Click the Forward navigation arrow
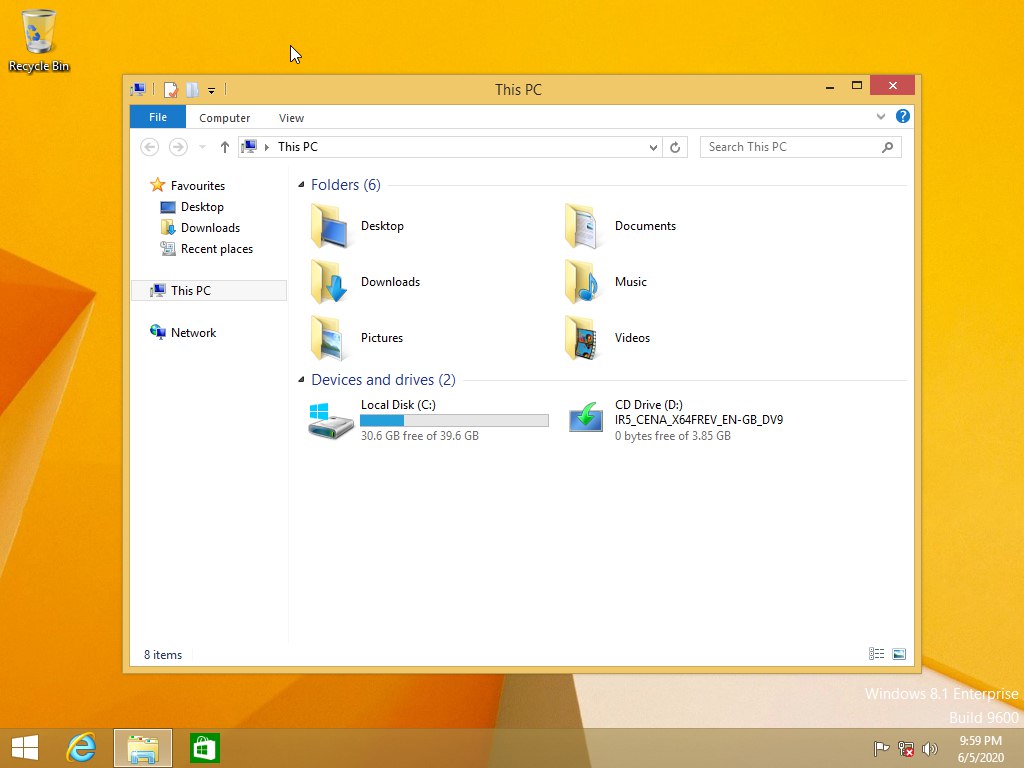This screenshot has width=1024, height=768. point(178,147)
